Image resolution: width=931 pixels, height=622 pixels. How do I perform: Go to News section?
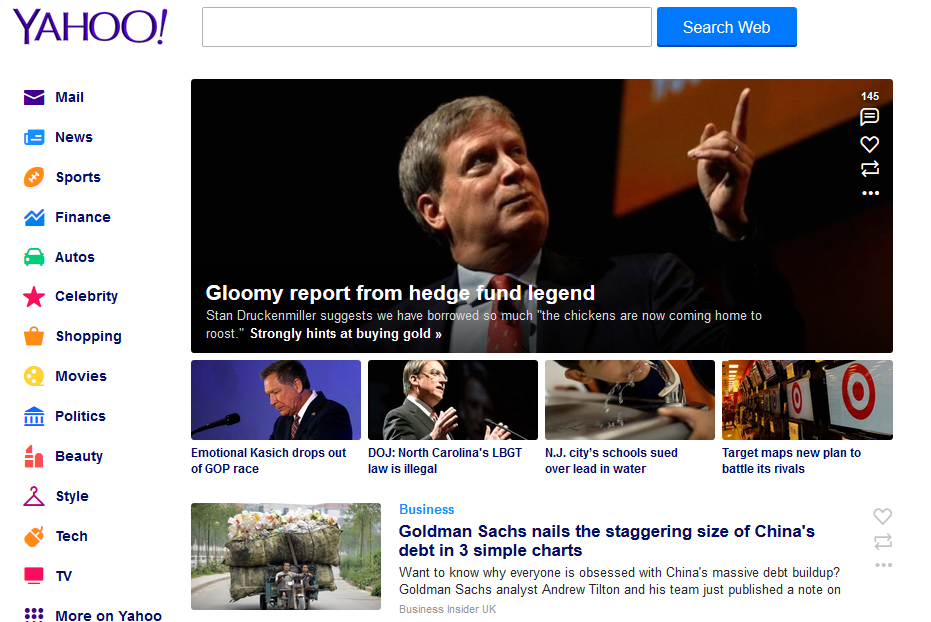[74, 138]
